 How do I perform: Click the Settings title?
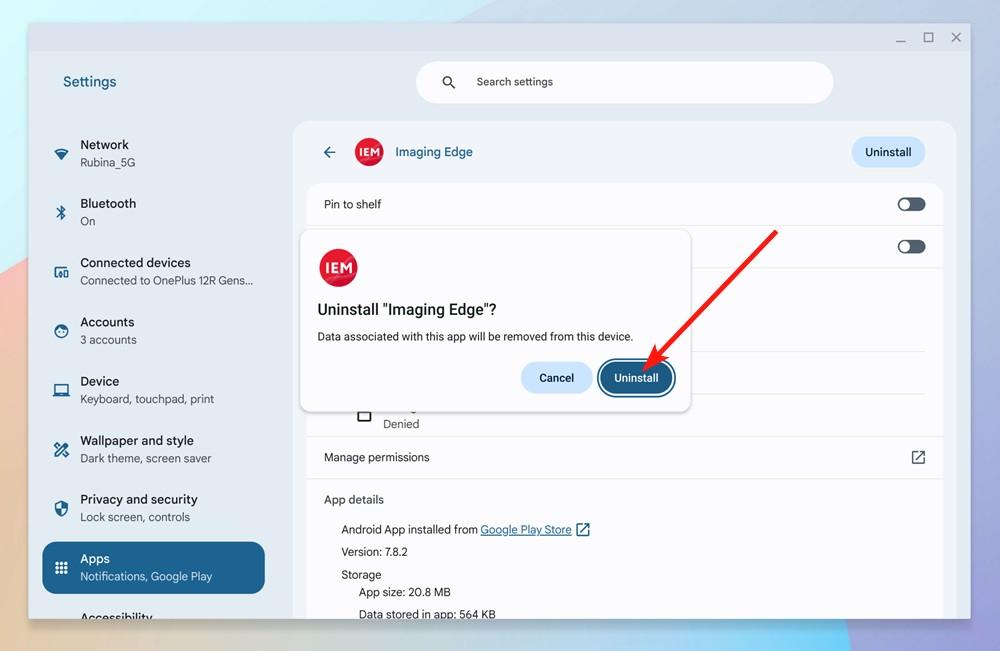[89, 82]
